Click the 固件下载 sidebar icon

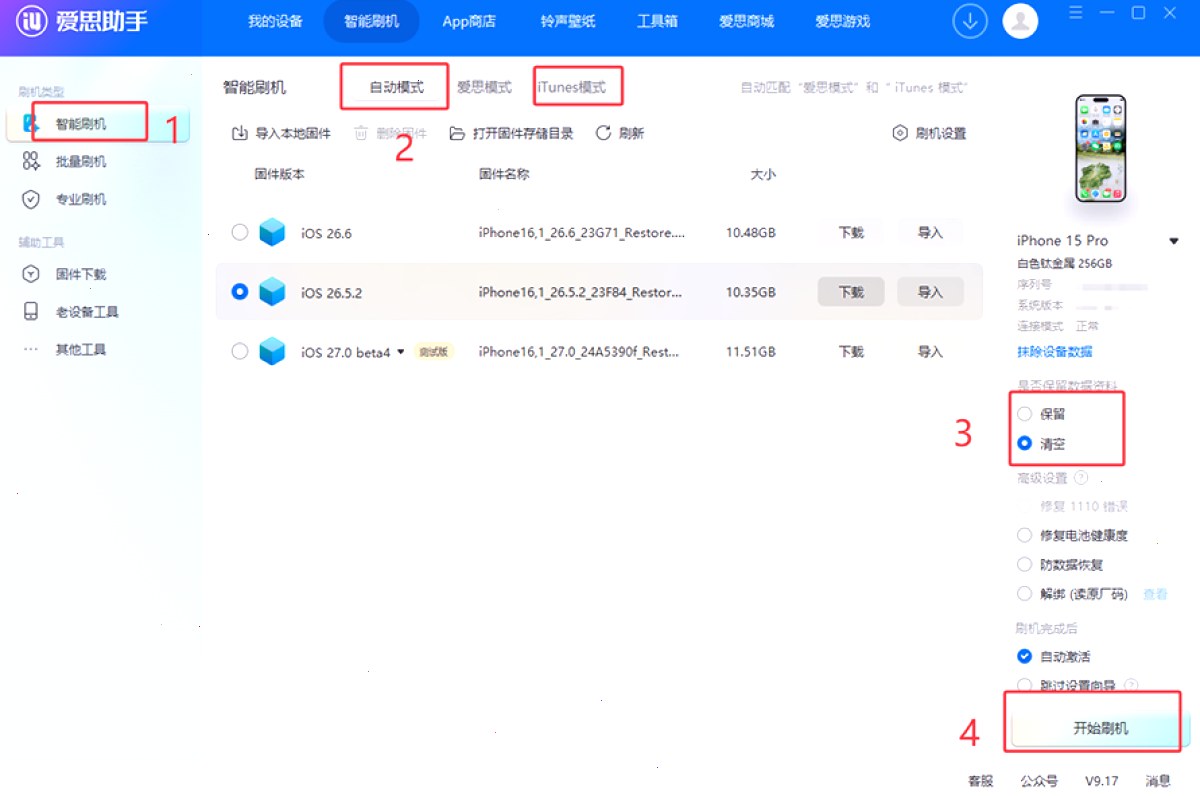coord(32,274)
